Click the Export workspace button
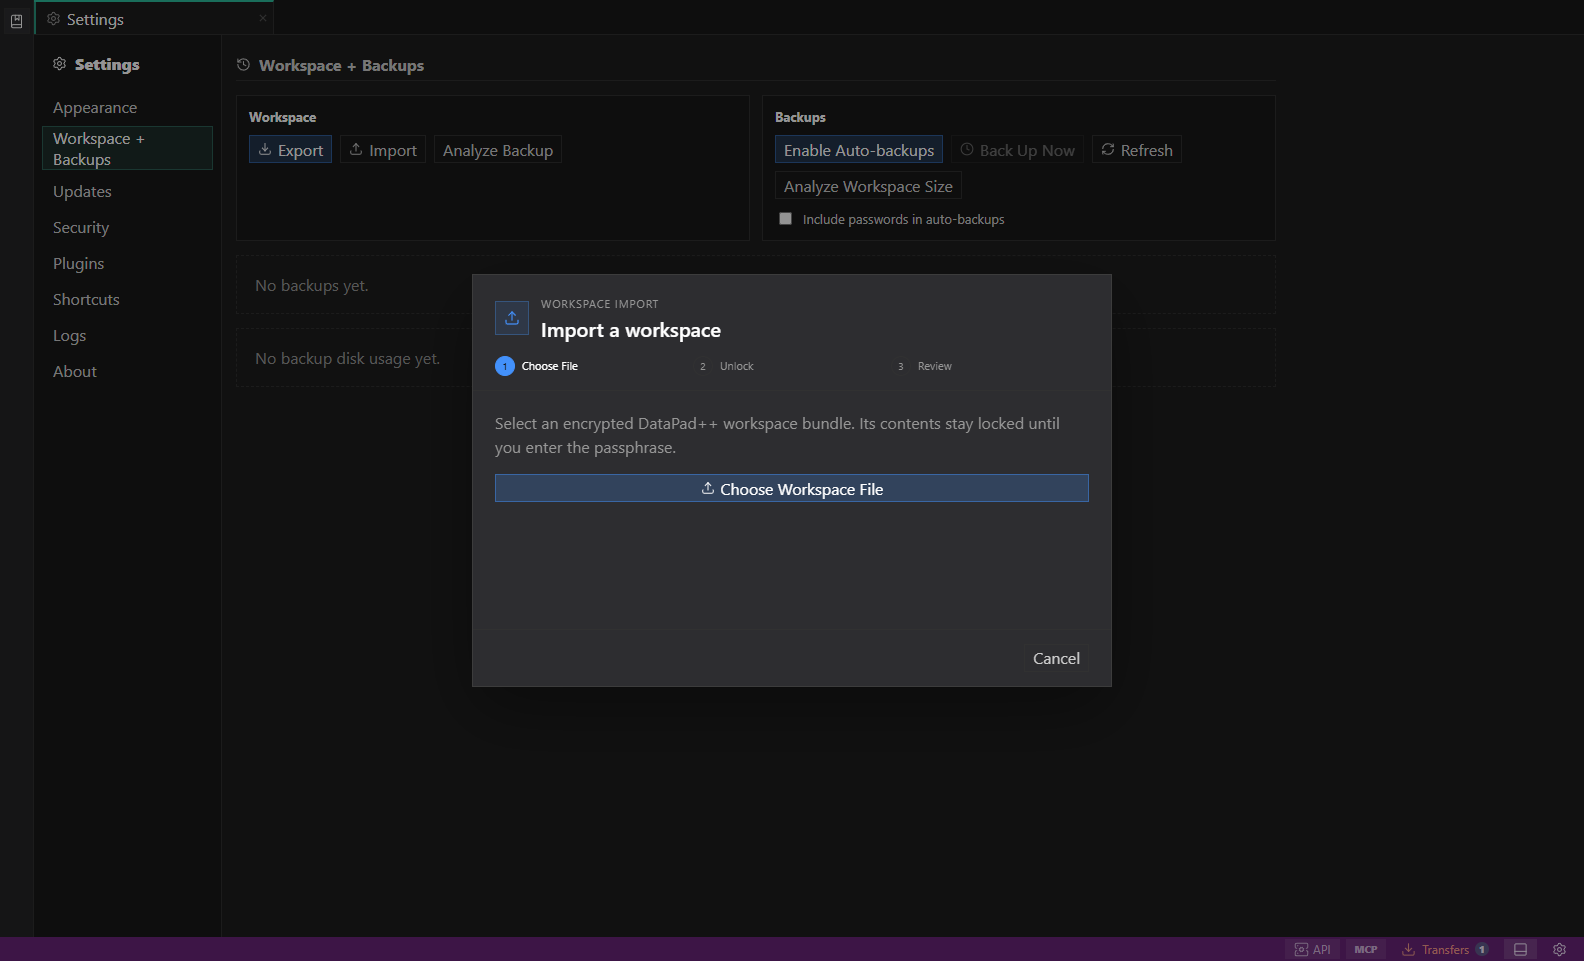The width and height of the screenshot is (1584, 961). pos(290,150)
